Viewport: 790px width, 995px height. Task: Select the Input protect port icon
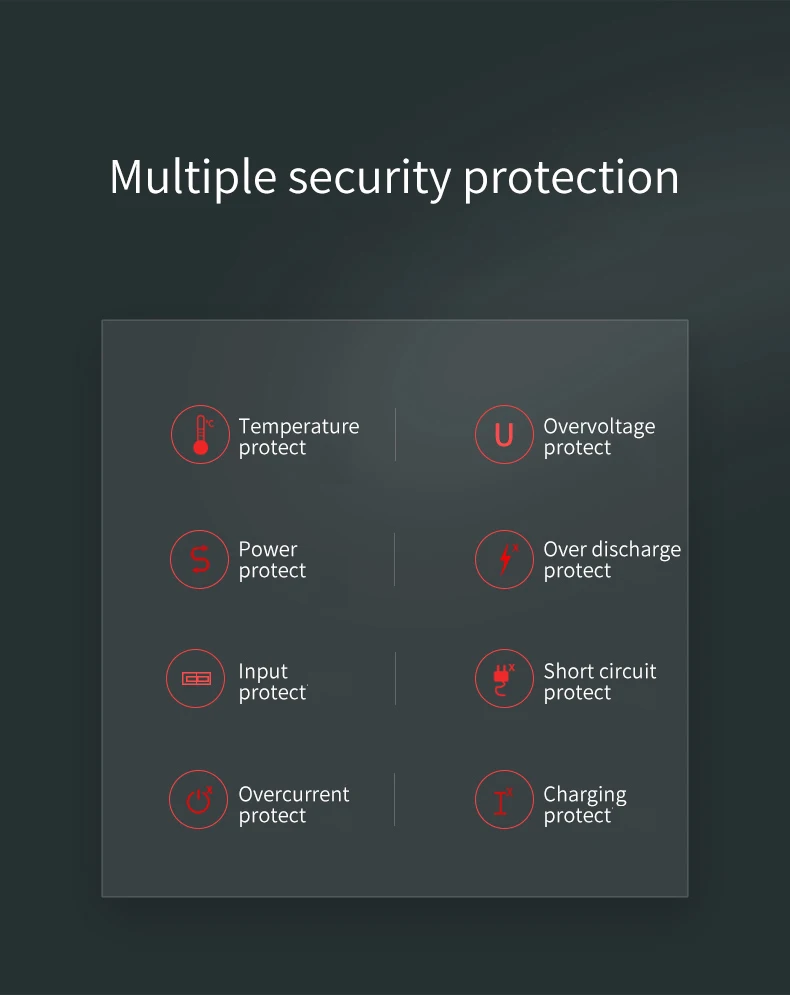pyautogui.click(x=196, y=679)
